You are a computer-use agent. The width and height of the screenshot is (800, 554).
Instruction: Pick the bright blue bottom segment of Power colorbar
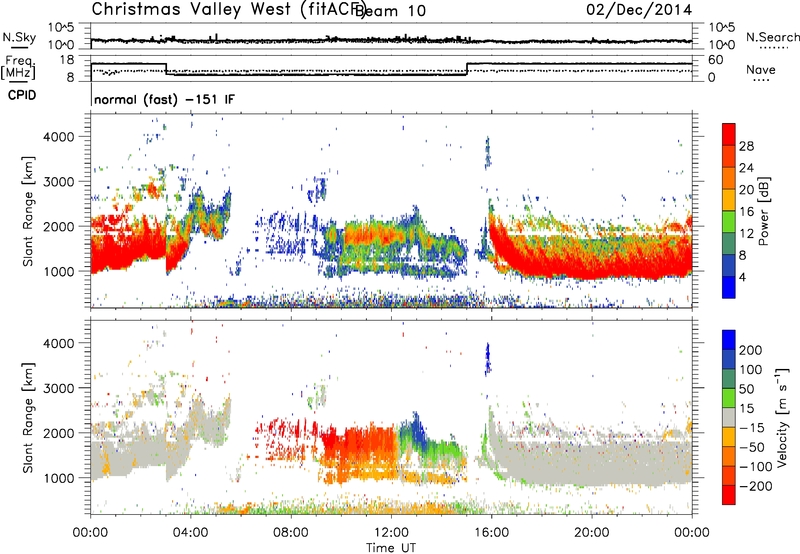click(729, 287)
